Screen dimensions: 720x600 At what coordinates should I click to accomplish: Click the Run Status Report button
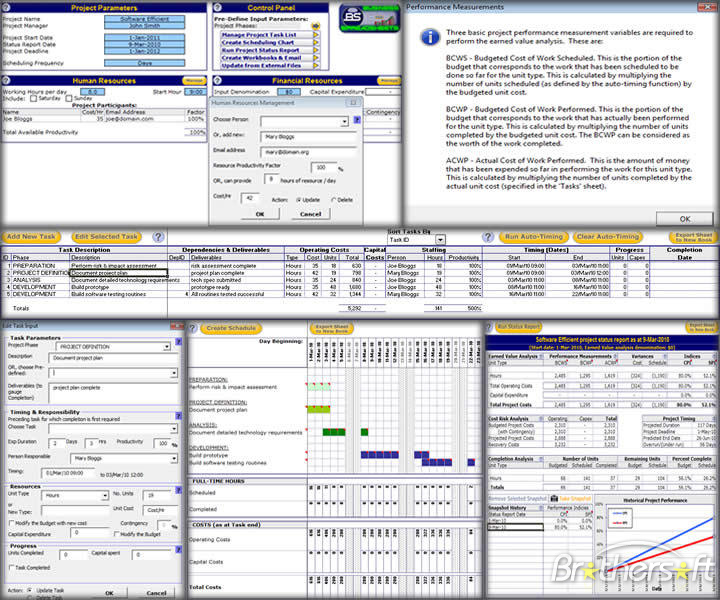point(518,326)
